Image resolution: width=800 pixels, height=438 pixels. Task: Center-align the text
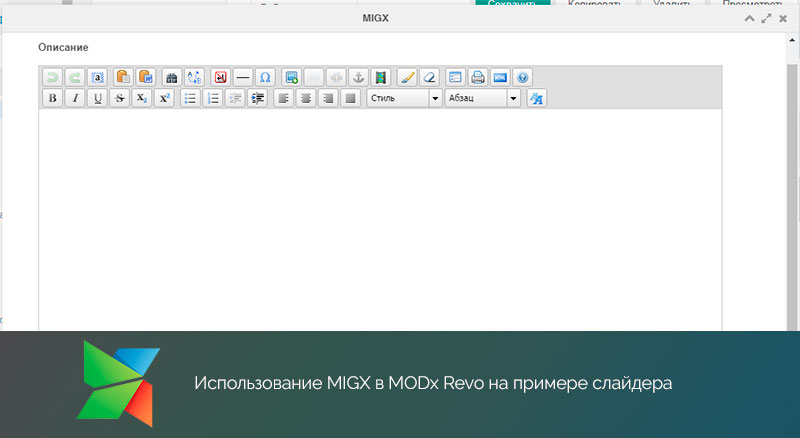click(x=306, y=98)
